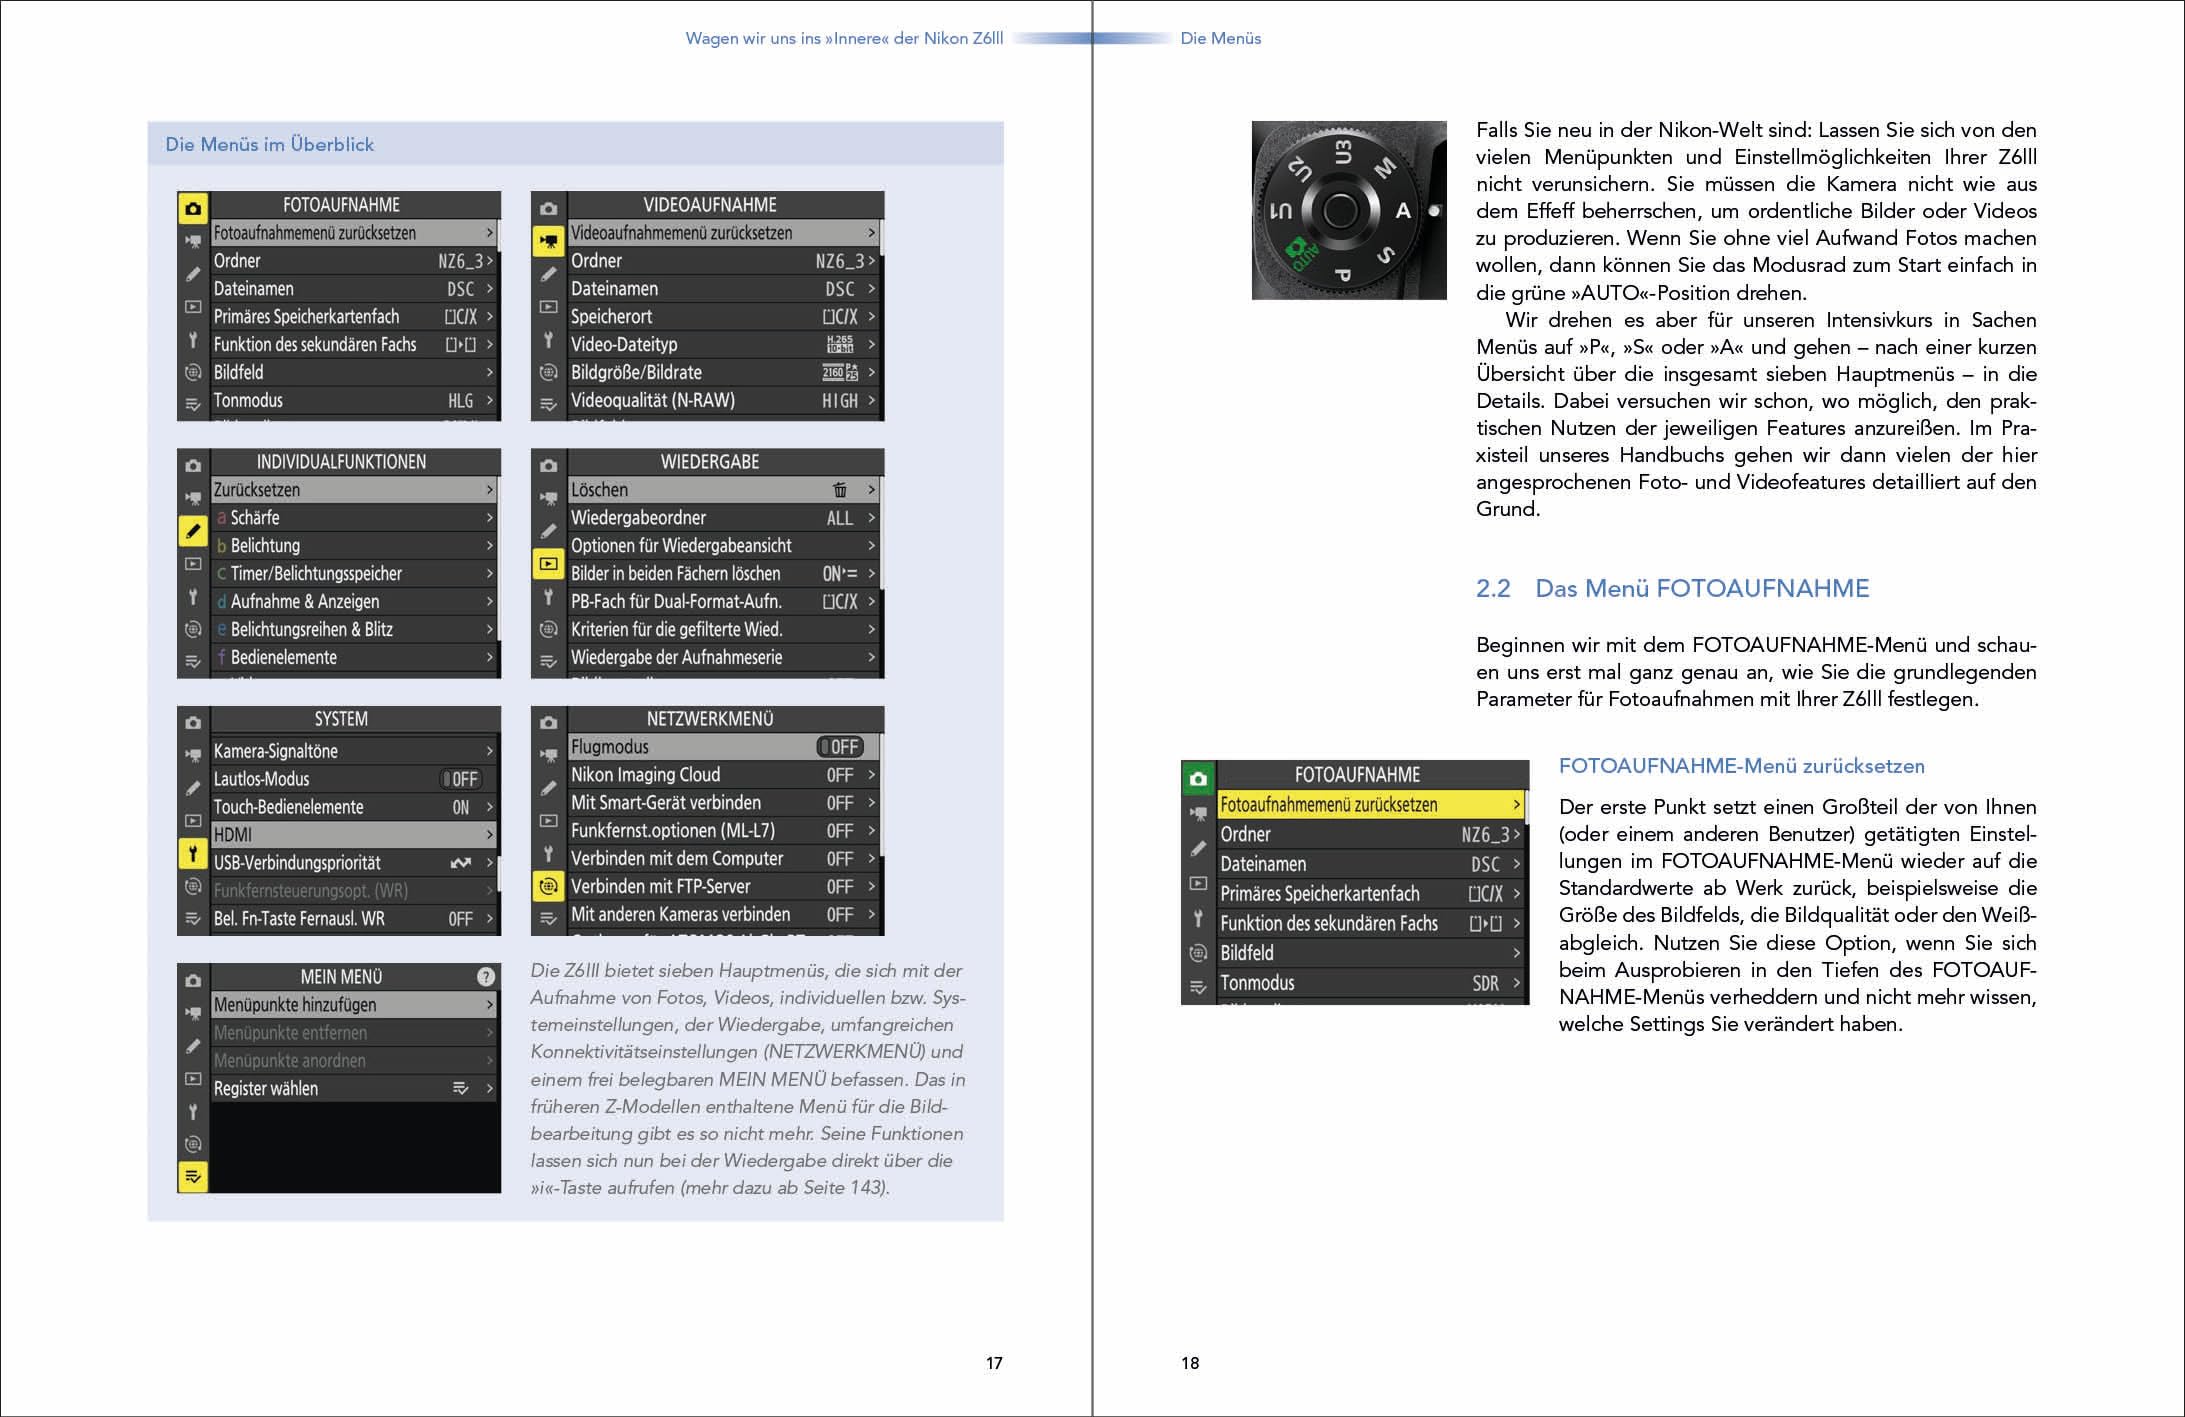Select highlighted pencil icon in INDIVIDUALFUNKTIONEN menu

[x=193, y=530]
